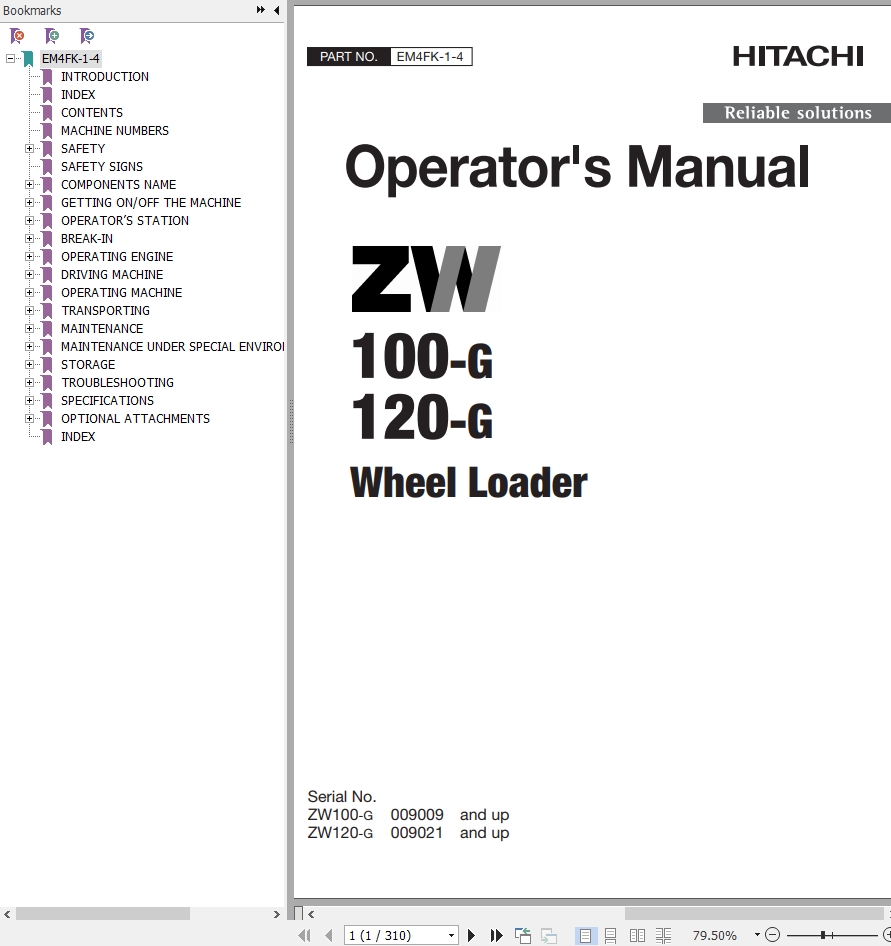
Task: Expand the SPECIFICATIONS bookmark
Action: (29, 401)
